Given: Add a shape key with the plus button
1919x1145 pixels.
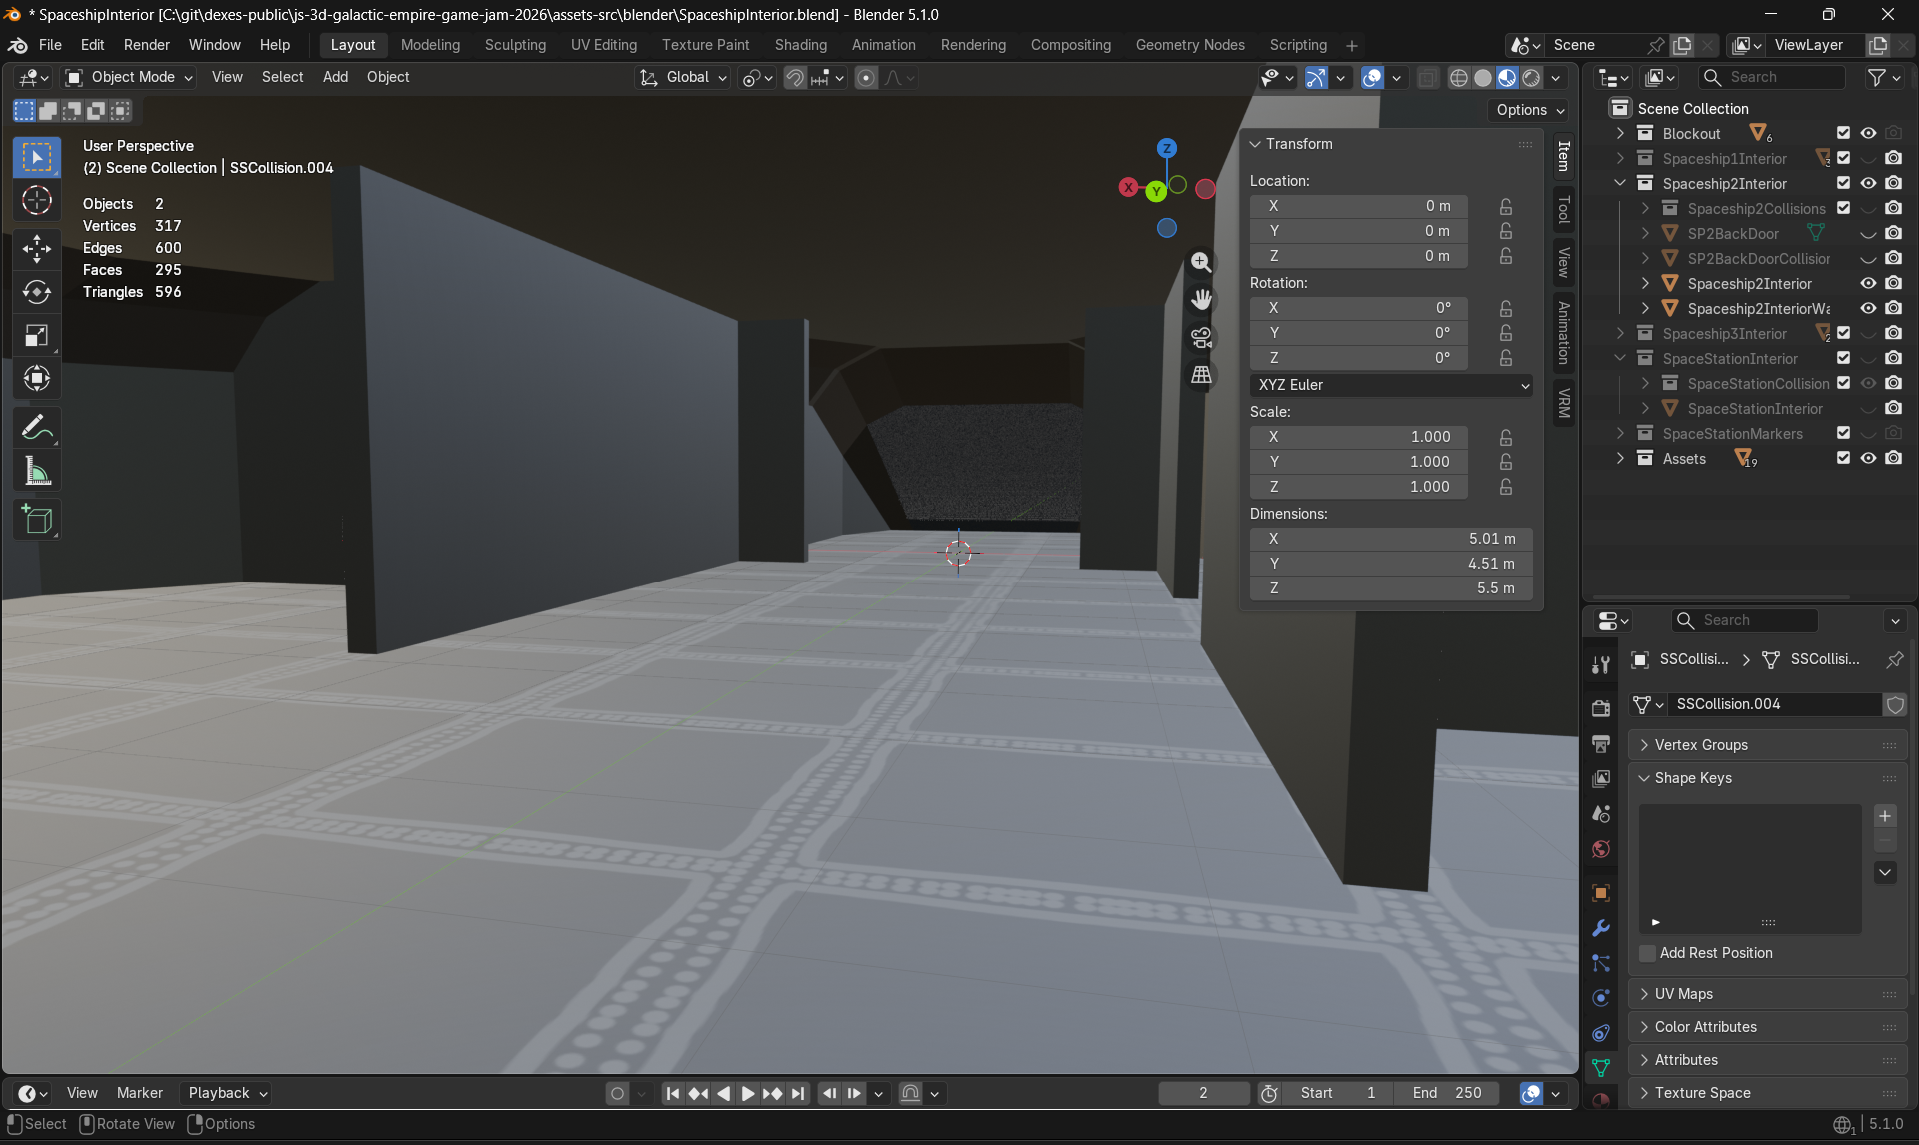Looking at the screenshot, I should tap(1884, 816).
